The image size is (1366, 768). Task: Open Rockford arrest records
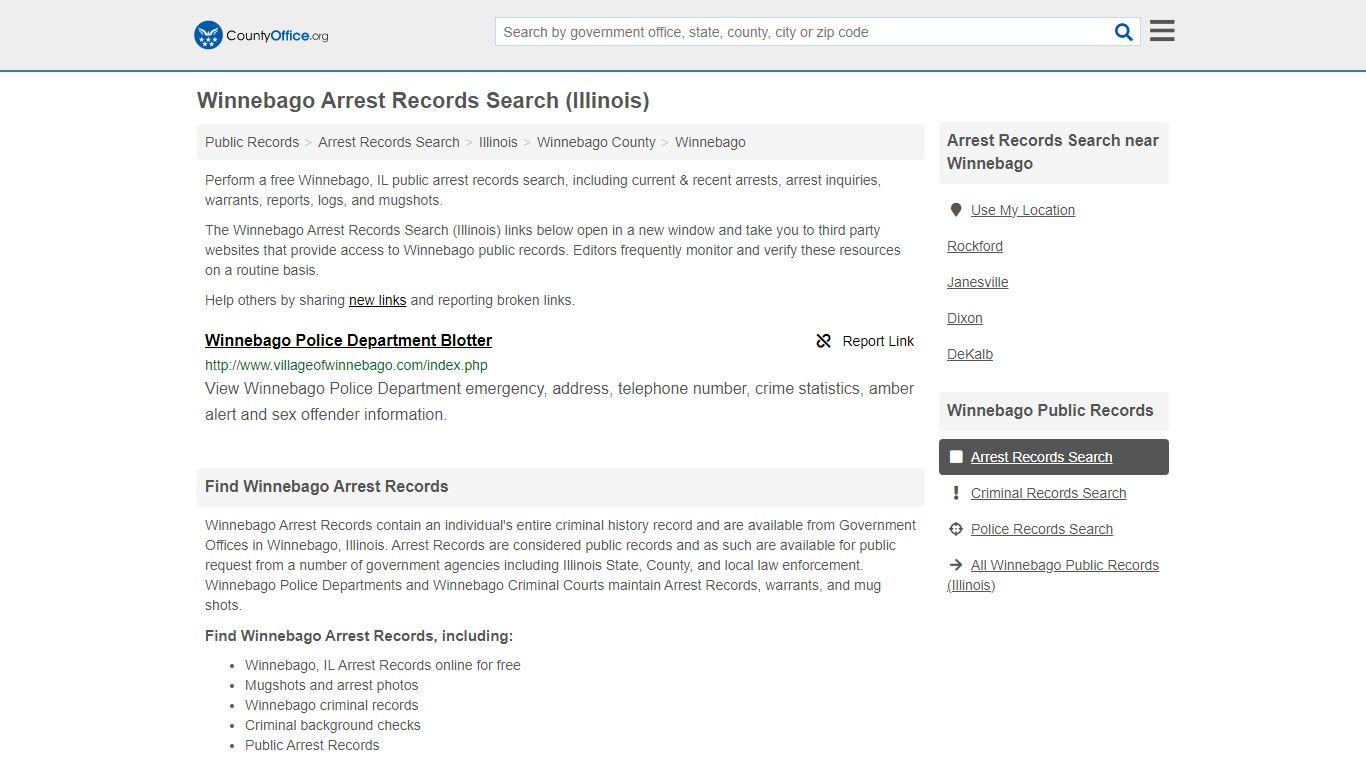coord(975,246)
